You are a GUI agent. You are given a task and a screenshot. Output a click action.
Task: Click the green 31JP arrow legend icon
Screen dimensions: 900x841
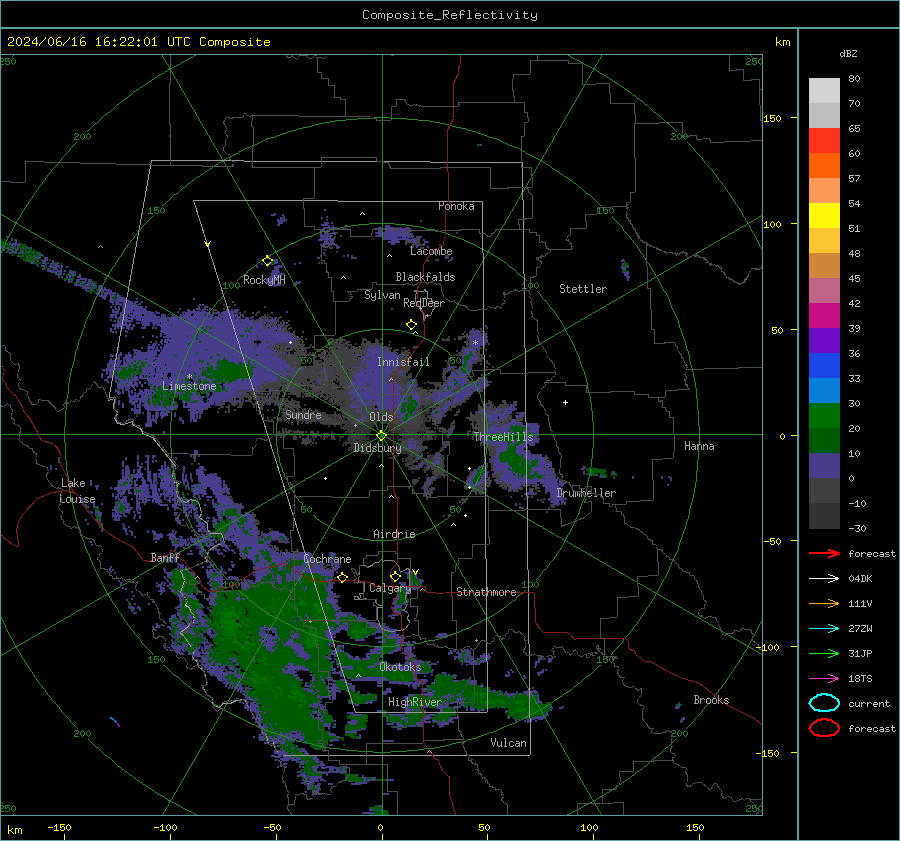(x=824, y=653)
